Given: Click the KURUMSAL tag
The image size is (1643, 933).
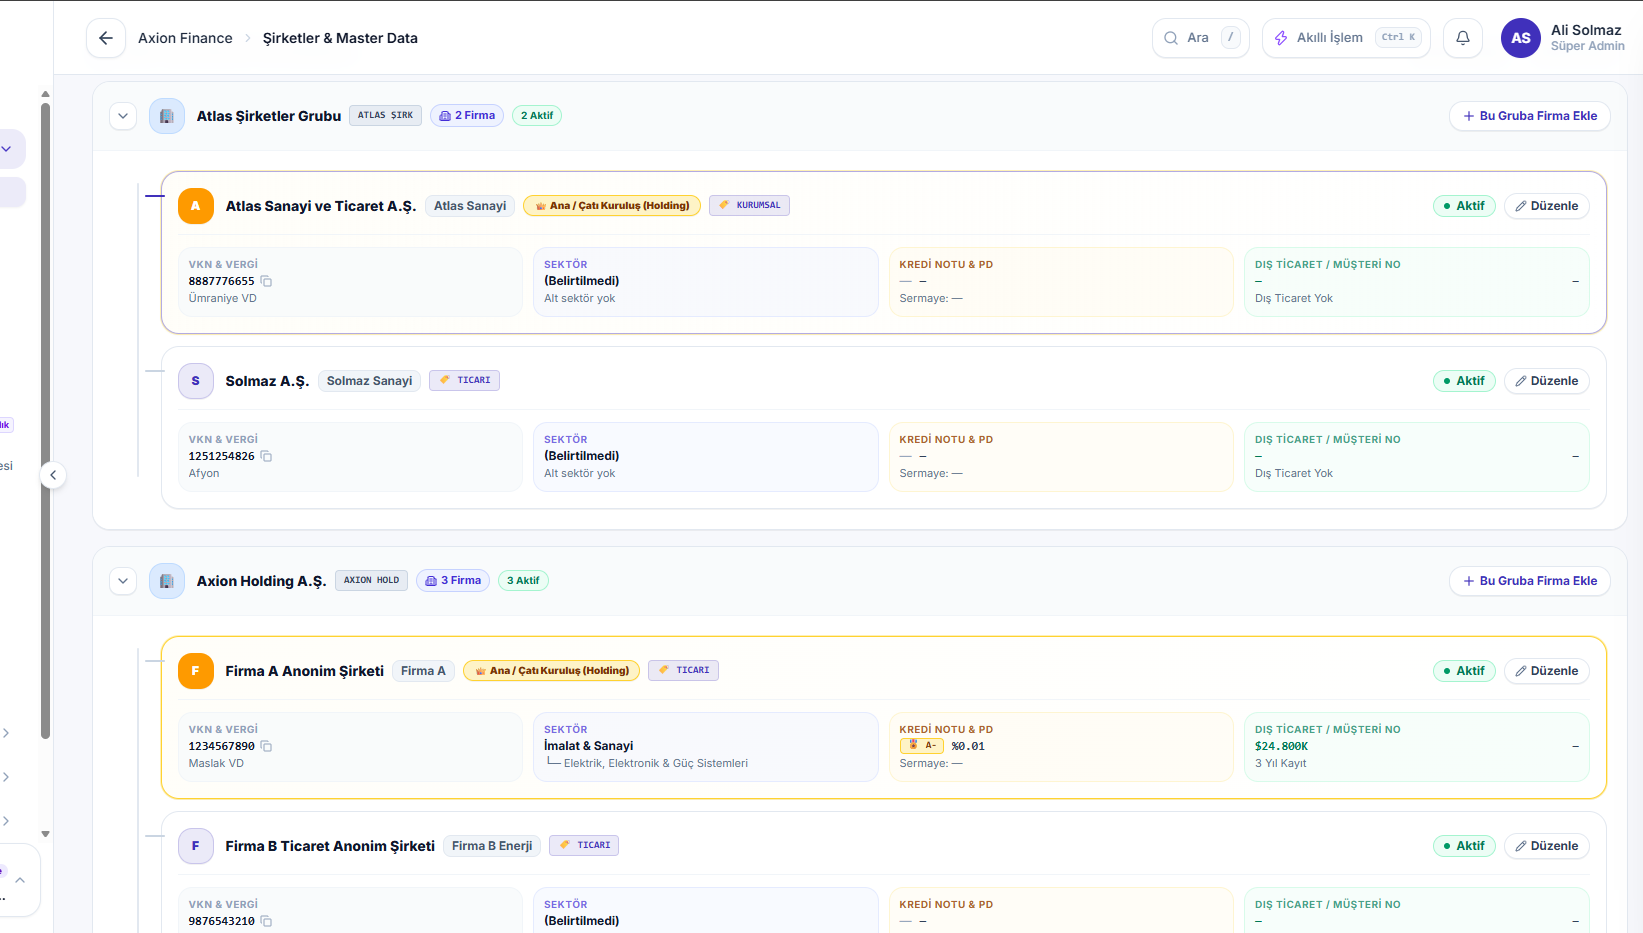Looking at the screenshot, I should pyautogui.click(x=750, y=206).
